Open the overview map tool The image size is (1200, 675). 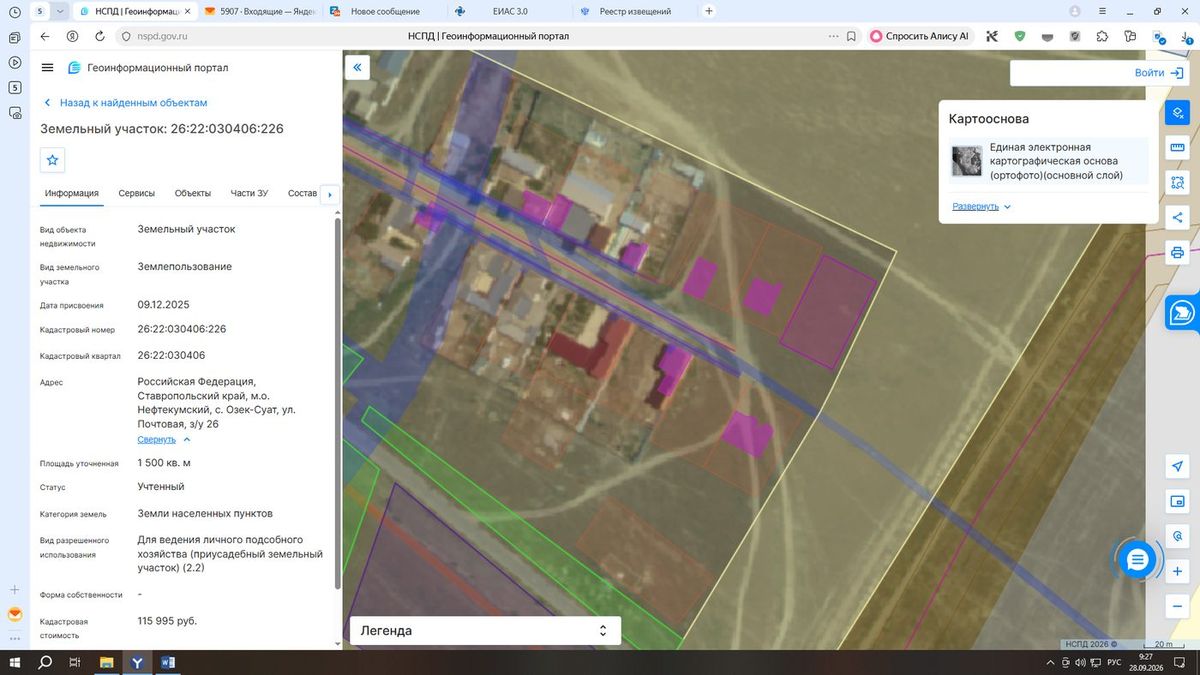coord(1177,501)
